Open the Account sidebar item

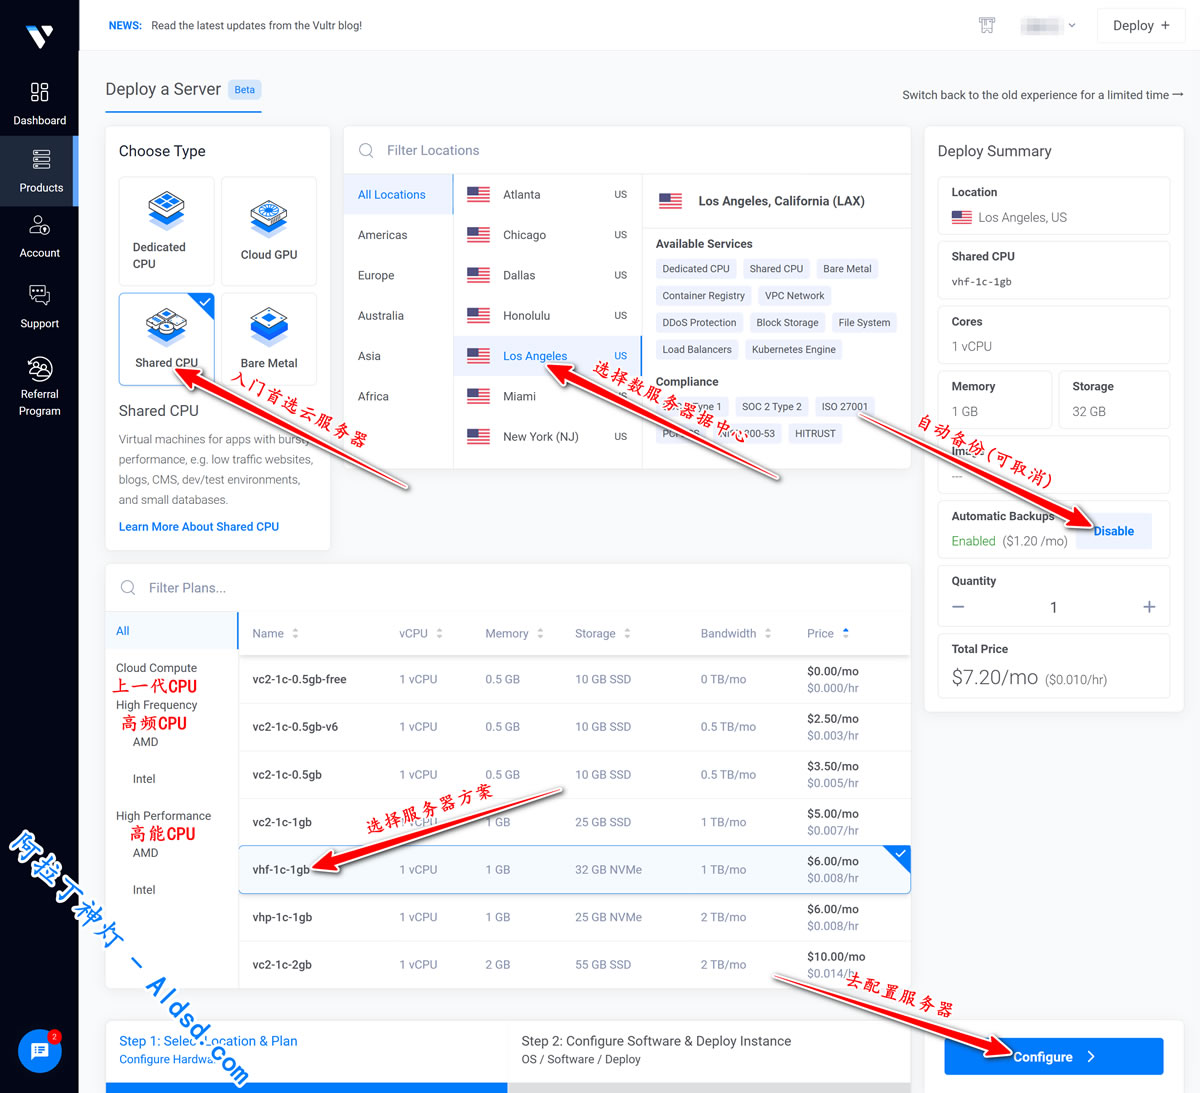(x=39, y=237)
